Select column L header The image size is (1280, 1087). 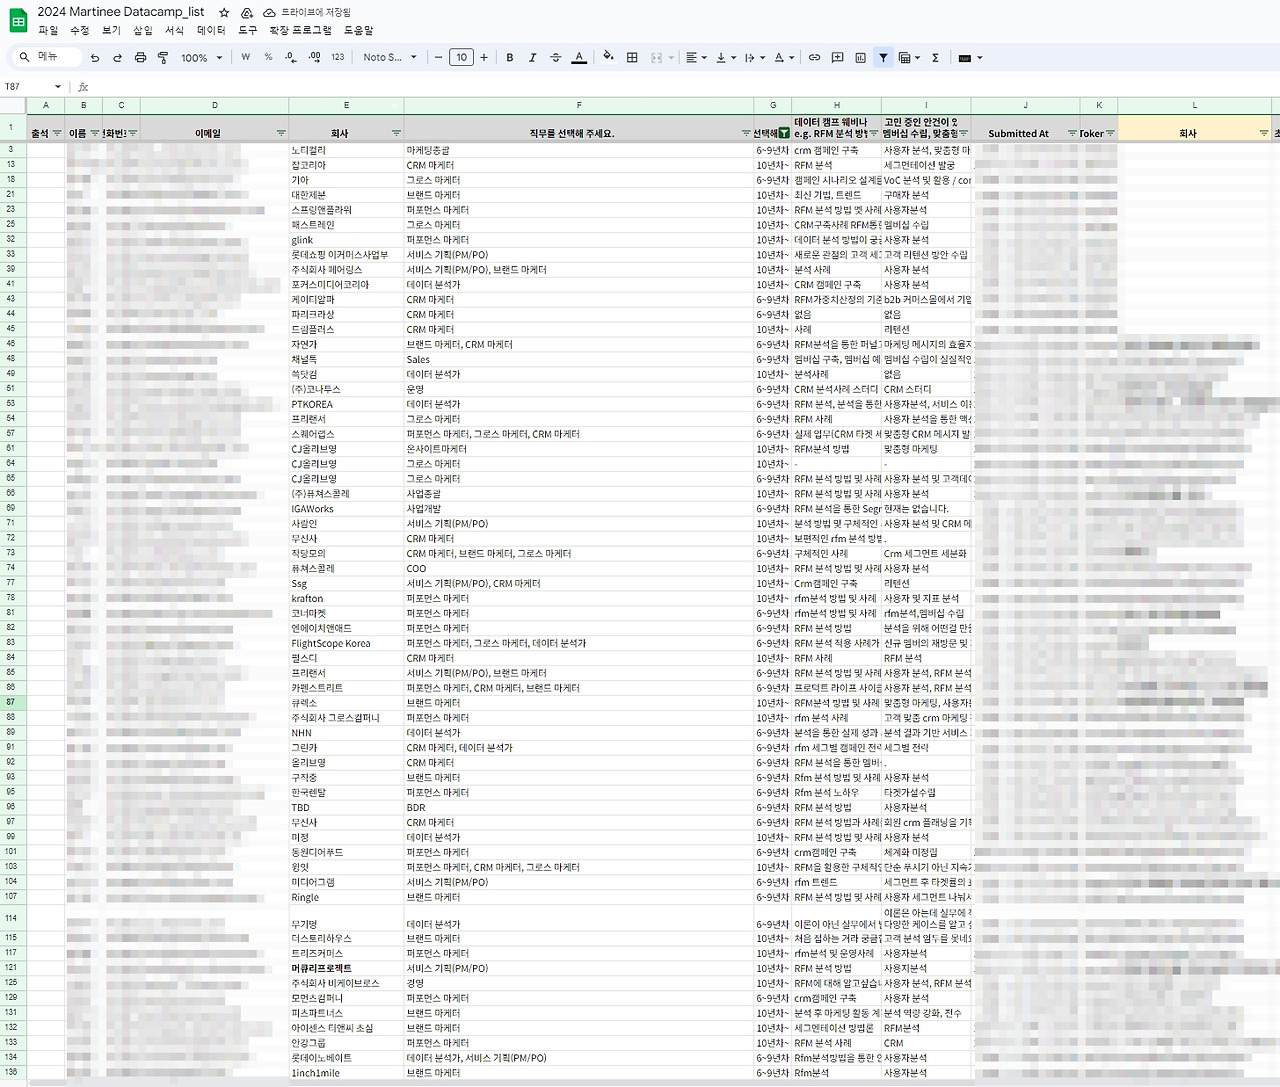pyautogui.click(x=1194, y=105)
